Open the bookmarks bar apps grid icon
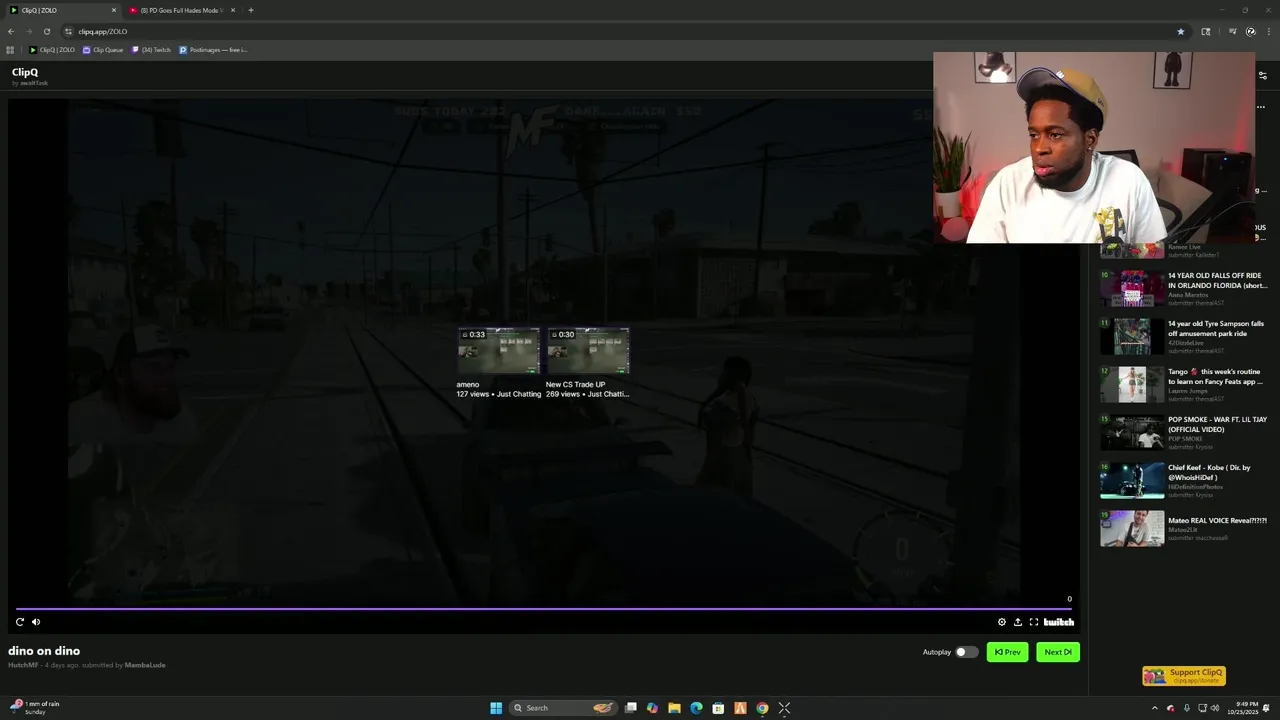This screenshot has width=1280, height=720. [10, 50]
